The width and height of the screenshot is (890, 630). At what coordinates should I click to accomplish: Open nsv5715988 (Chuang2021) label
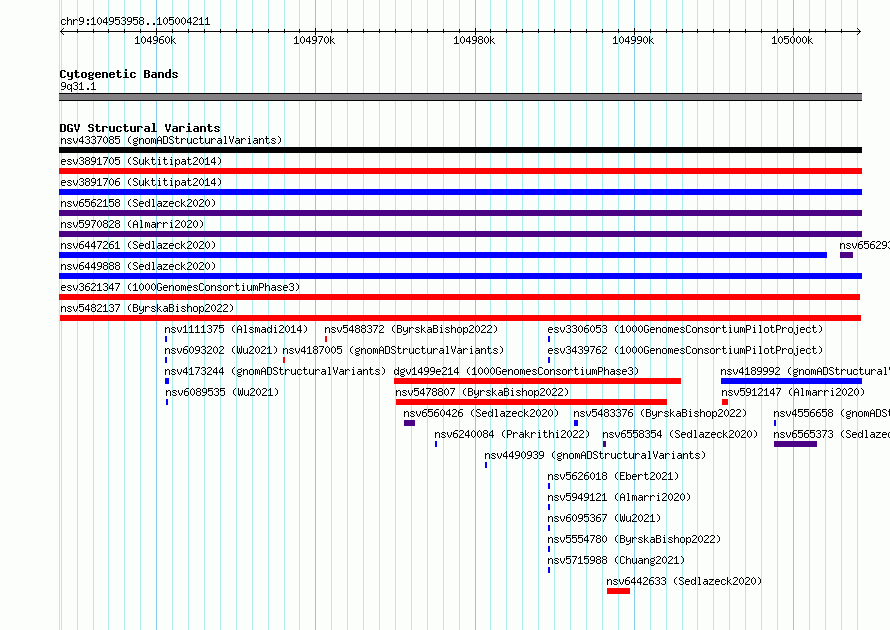coord(616,560)
